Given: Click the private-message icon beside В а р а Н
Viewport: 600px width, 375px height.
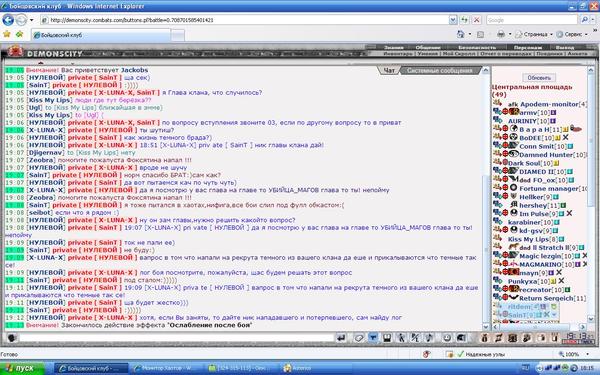Looking at the screenshot, I should 497,128.
